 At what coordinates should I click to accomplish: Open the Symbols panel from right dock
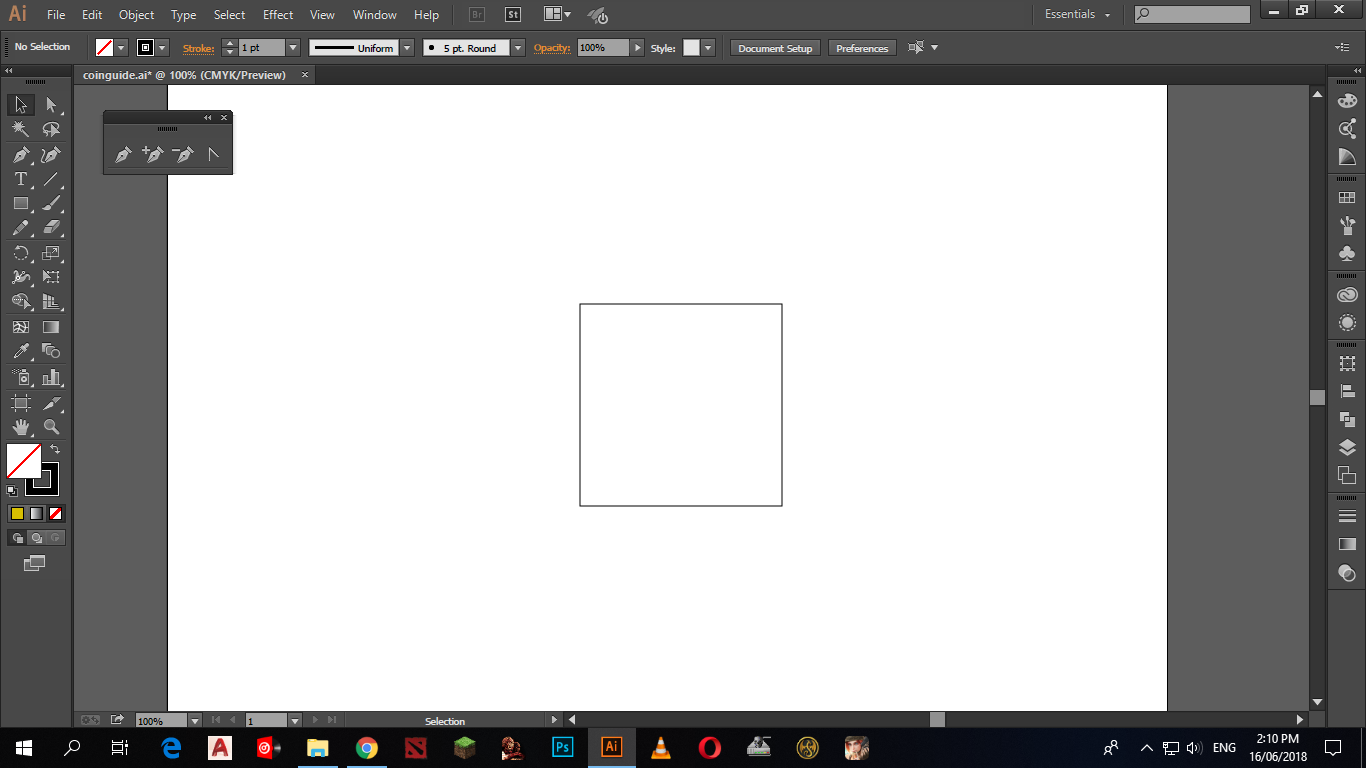(1347, 254)
